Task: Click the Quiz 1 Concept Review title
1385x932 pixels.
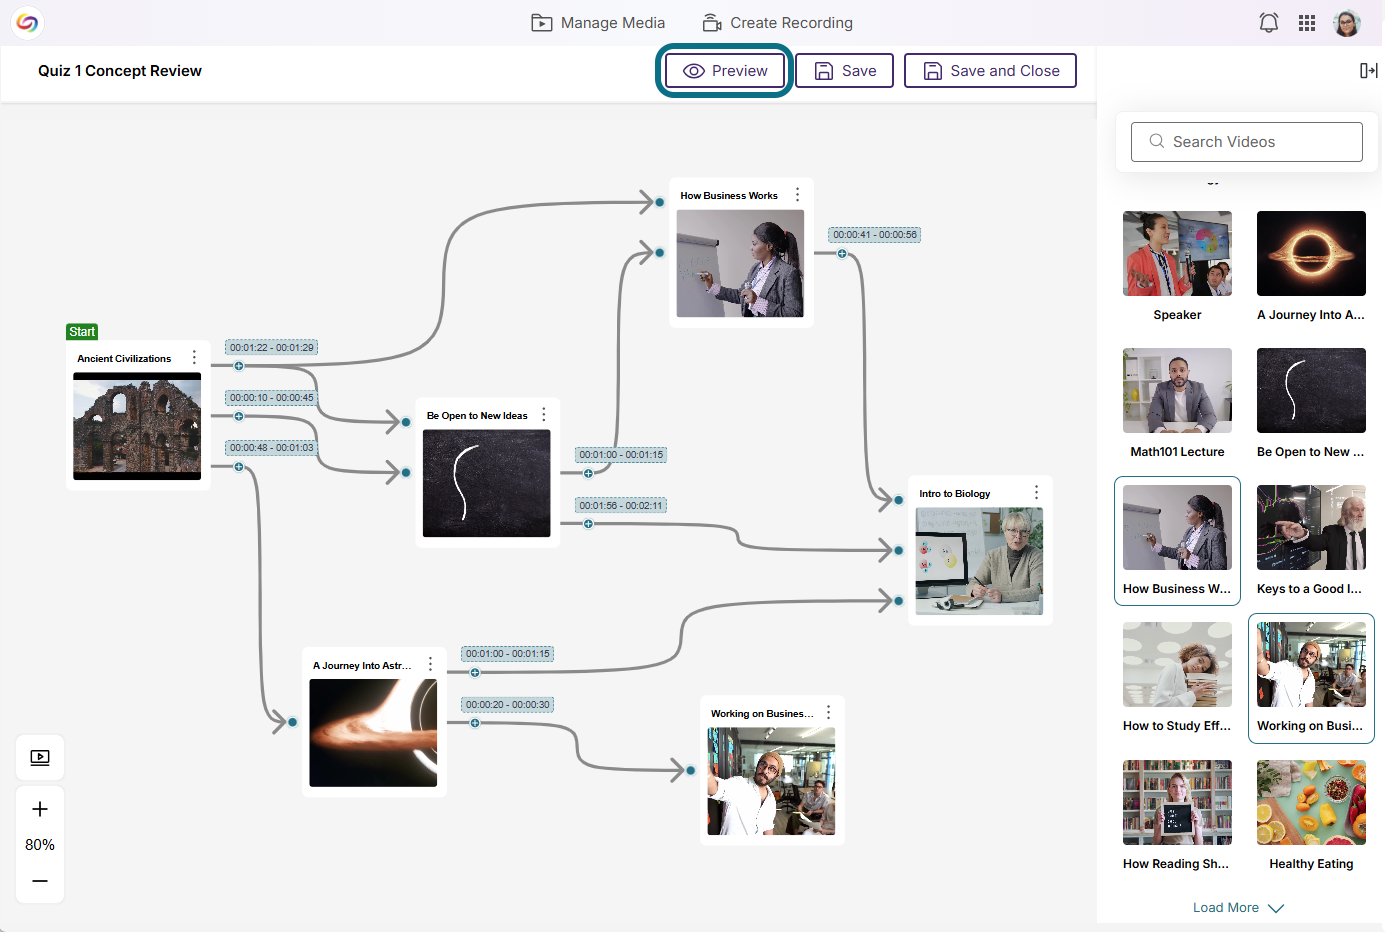Action: coord(120,71)
